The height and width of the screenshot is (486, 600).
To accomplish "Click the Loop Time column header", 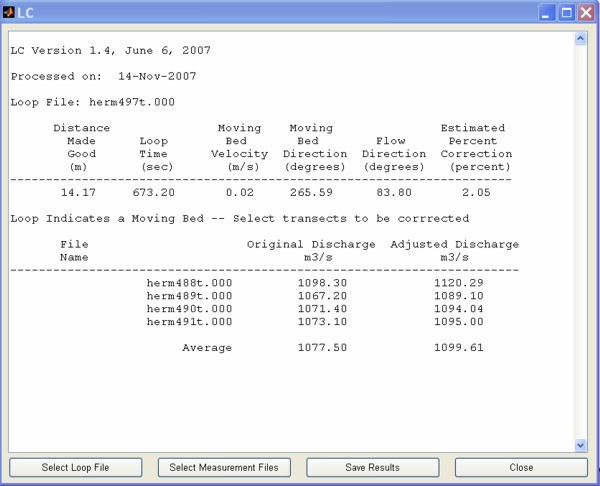I will [x=155, y=154].
